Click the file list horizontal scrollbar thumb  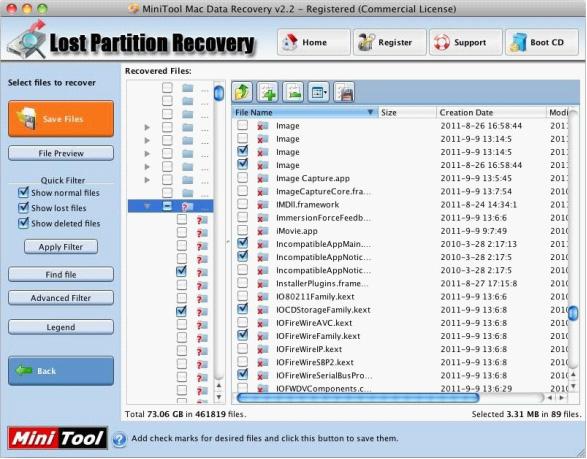click(x=358, y=398)
